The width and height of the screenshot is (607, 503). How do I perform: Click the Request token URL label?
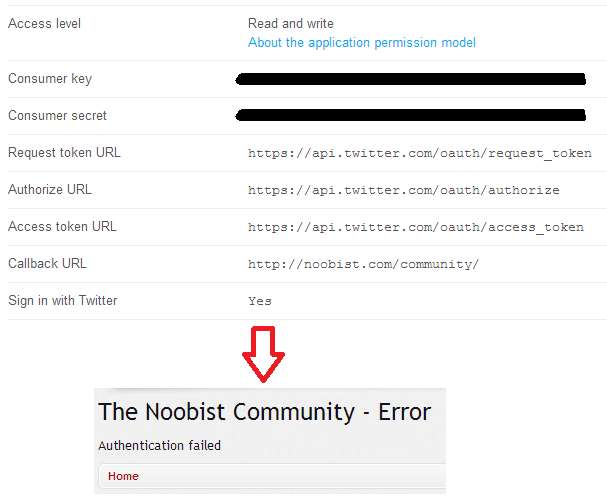64,153
